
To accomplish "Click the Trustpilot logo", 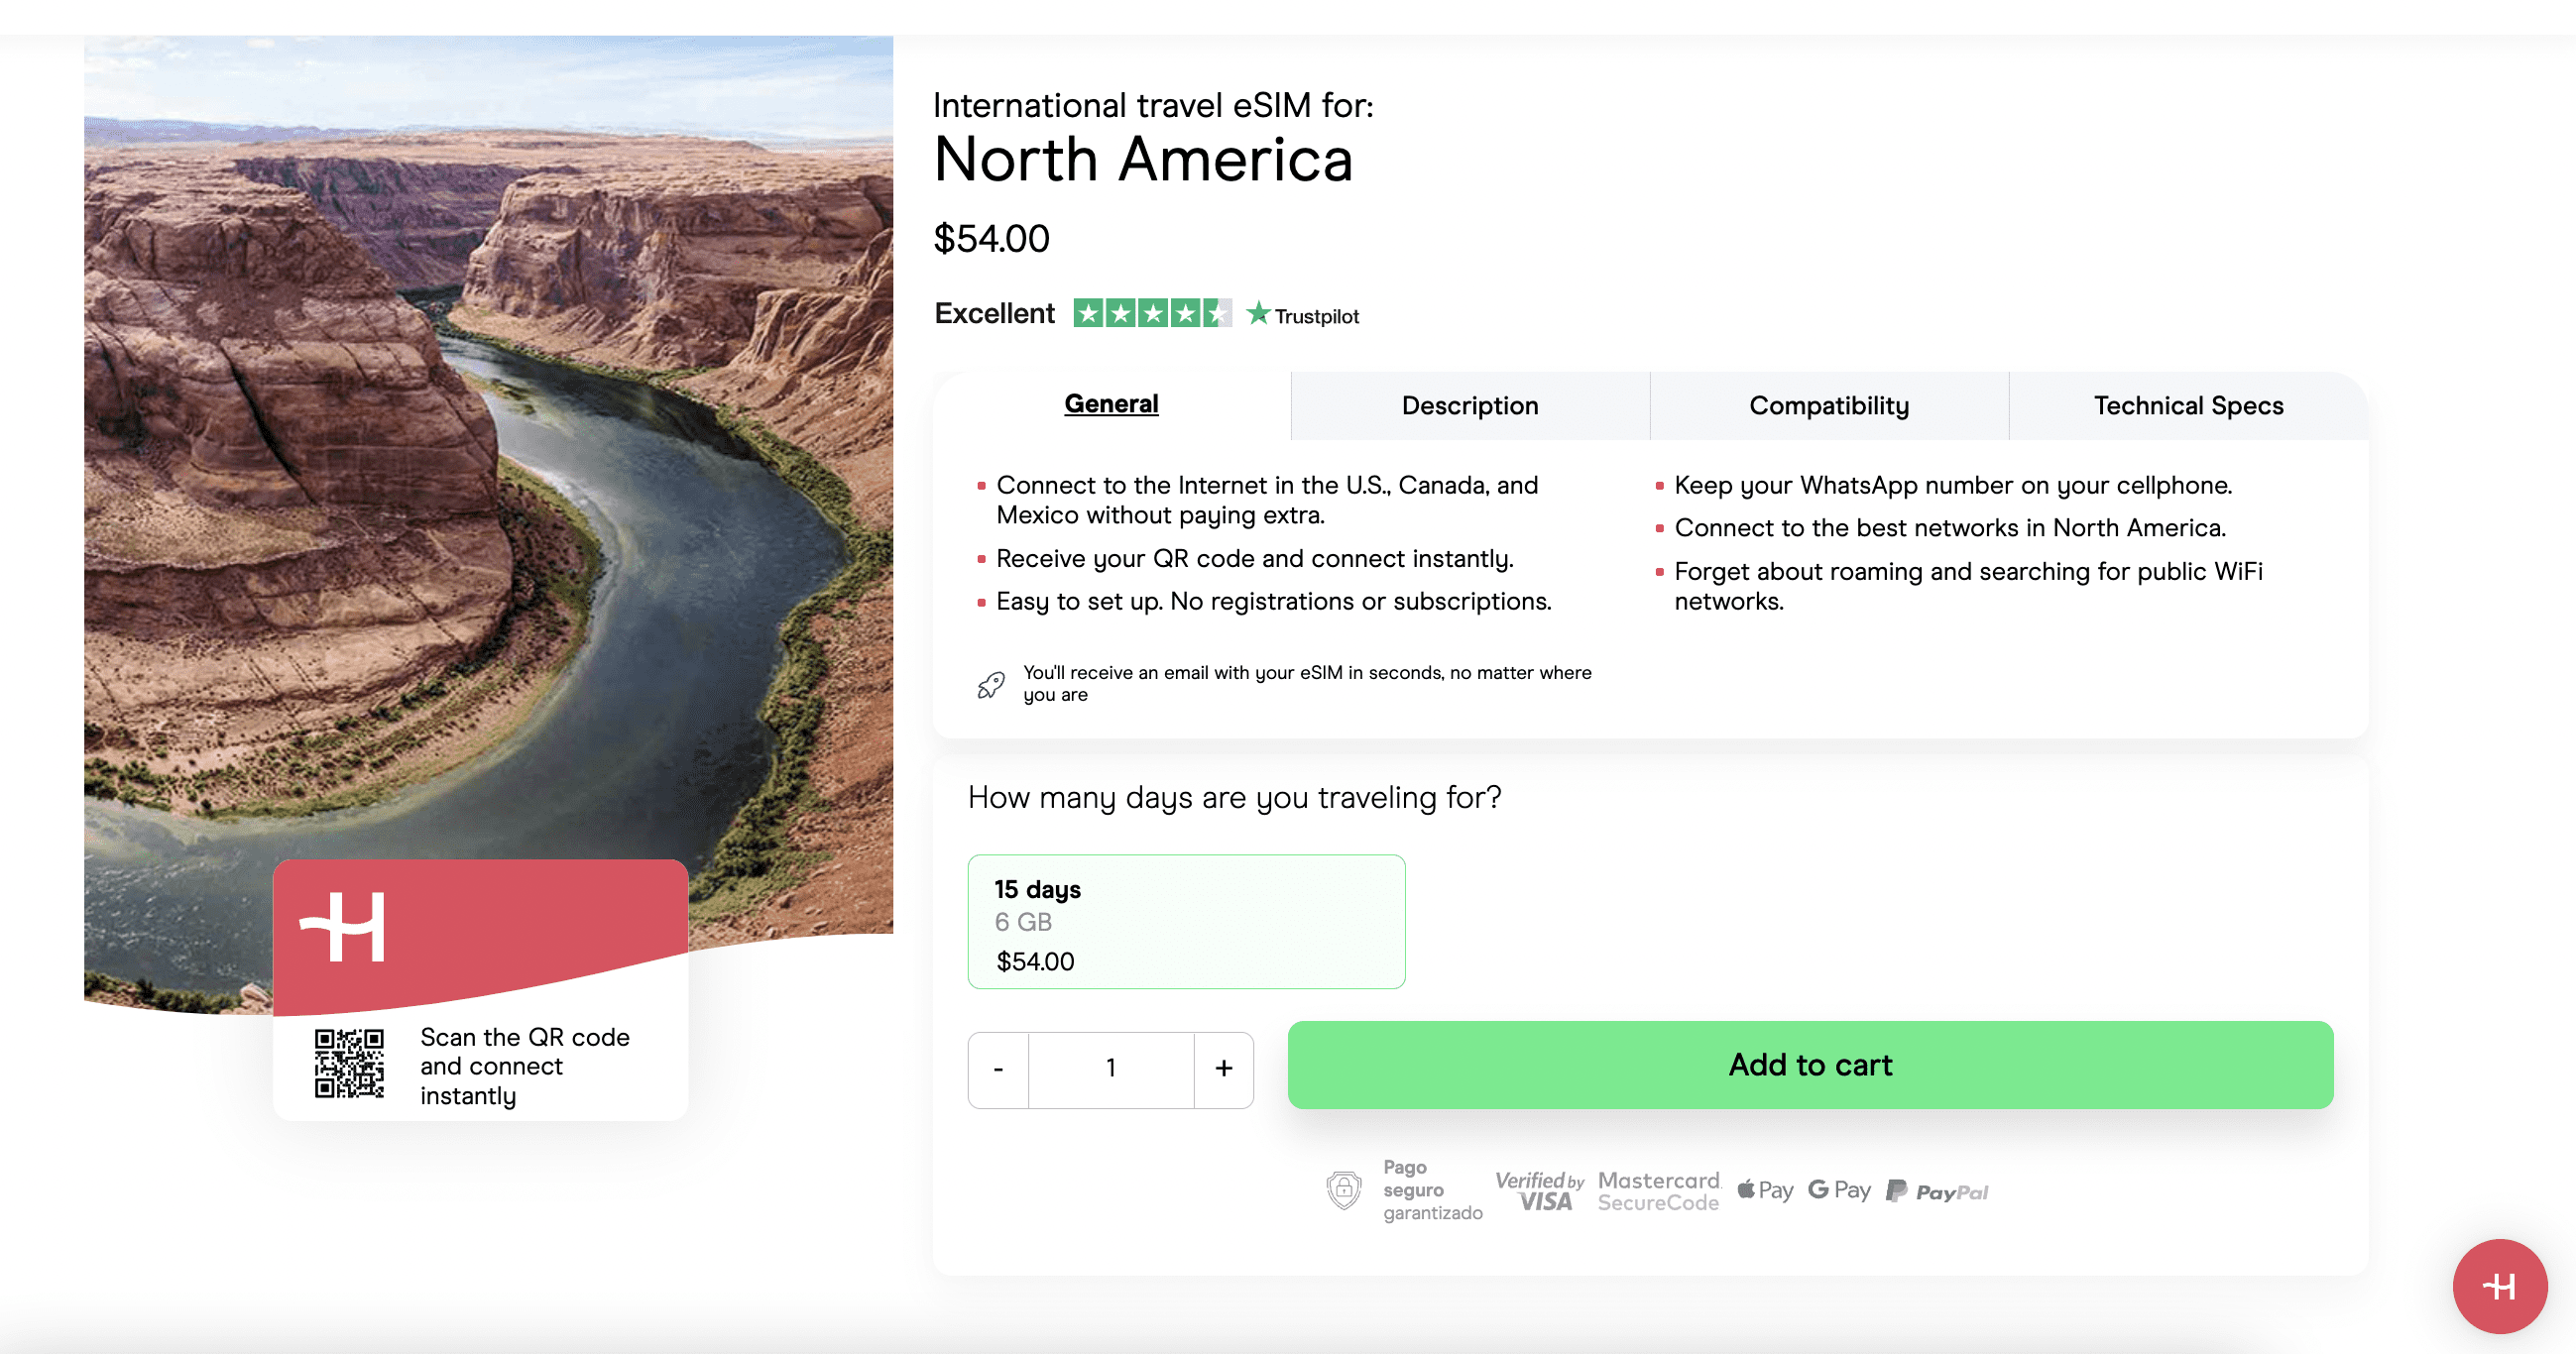I will point(1304,316).
